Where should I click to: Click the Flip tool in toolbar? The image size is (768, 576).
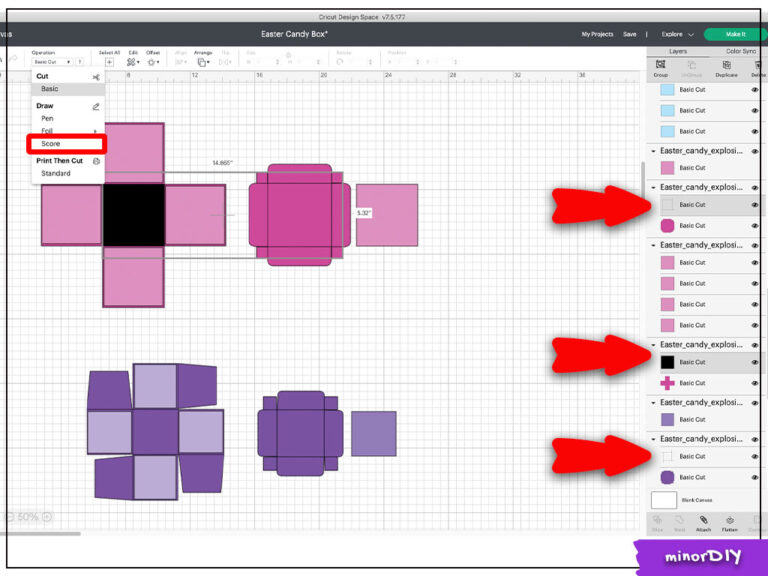tap(225, 62)
